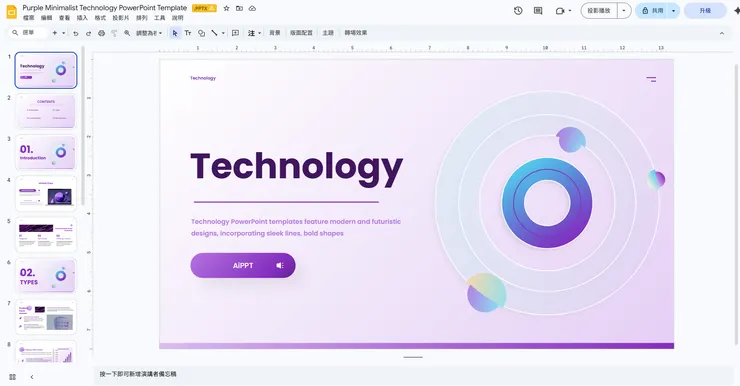Open the comments panel icon
The width and height of the screenshot is (740, 386).
point(538,10)
